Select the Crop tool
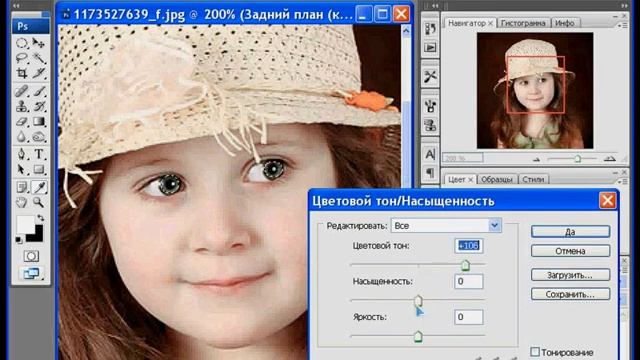The image size is (640, 360). coord(22,73)
